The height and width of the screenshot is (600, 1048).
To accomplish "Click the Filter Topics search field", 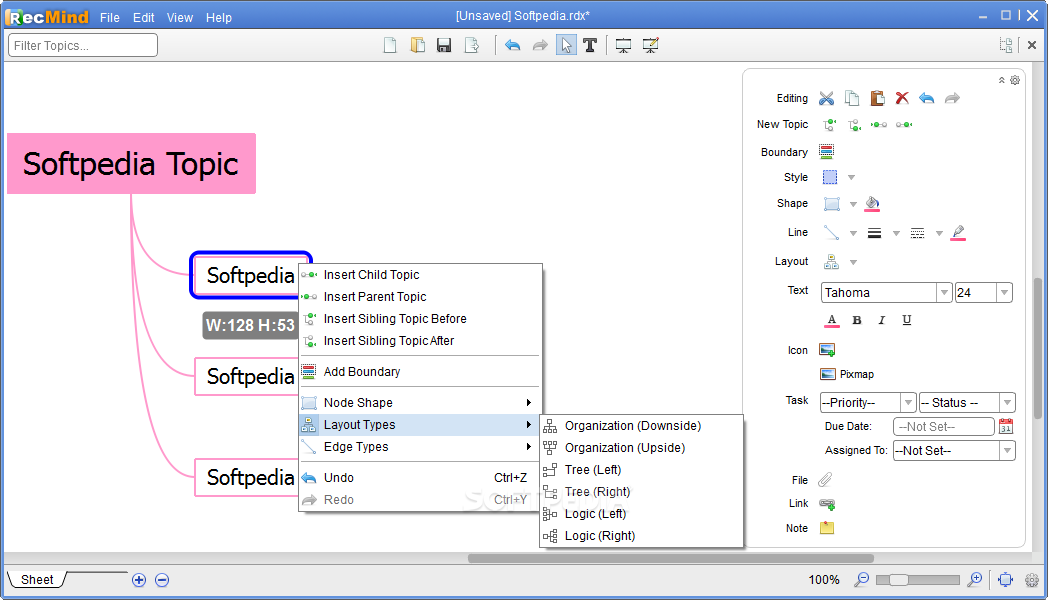I will pos(83,45).
